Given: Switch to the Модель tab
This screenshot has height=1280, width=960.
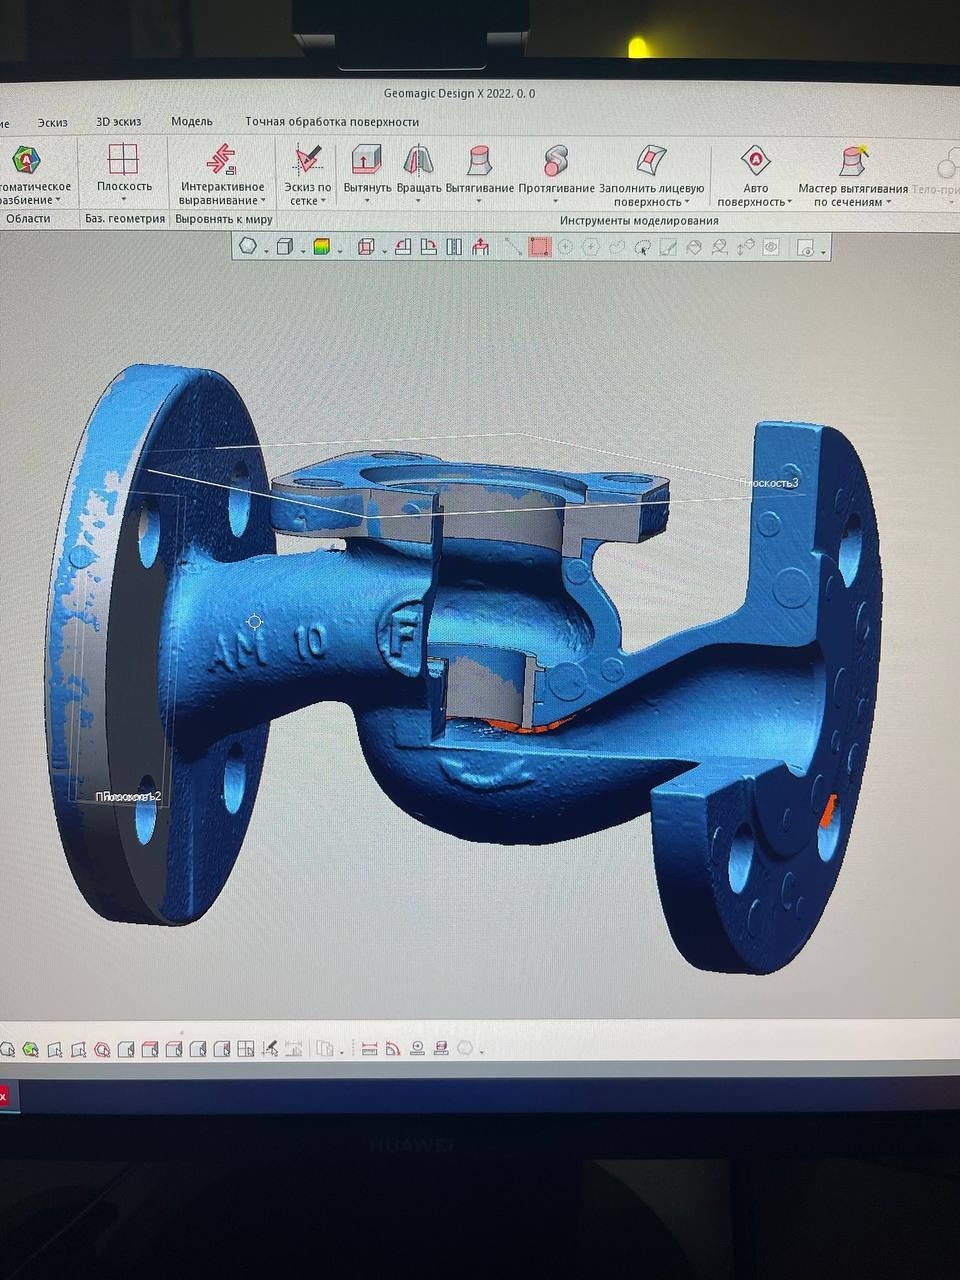Looking at the screenshot, I should [191, 122].
